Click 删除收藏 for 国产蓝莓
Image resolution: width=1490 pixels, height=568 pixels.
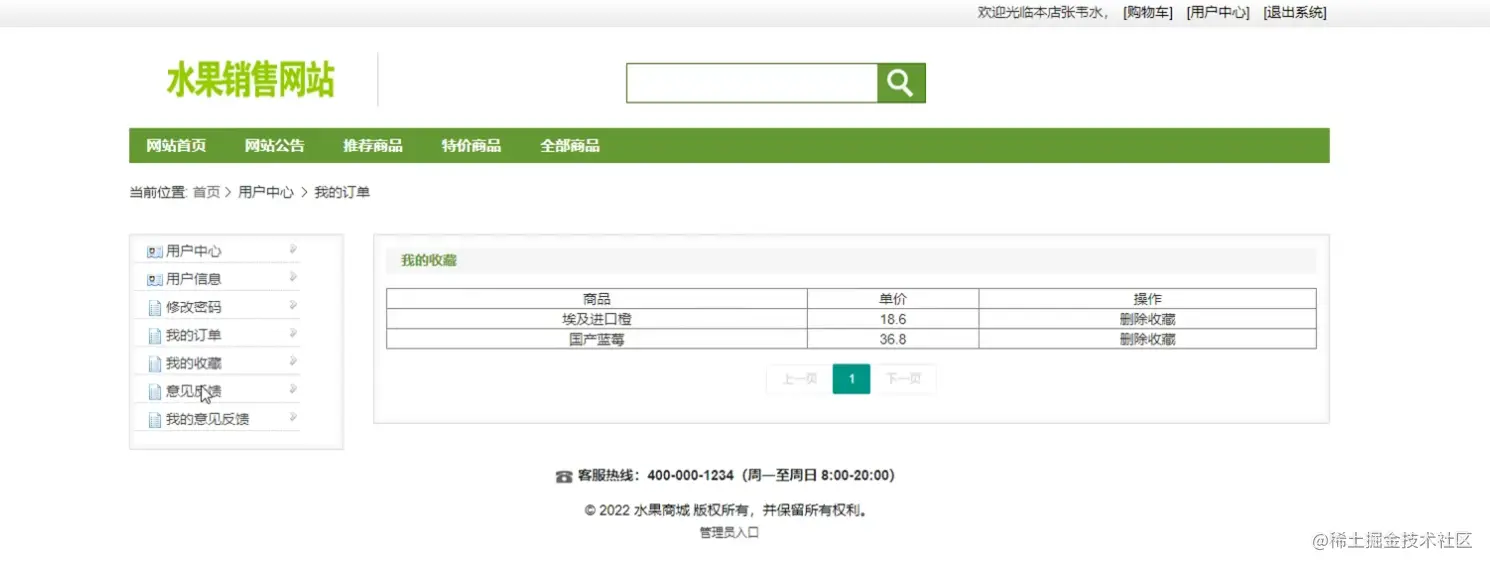[1147, 340]
